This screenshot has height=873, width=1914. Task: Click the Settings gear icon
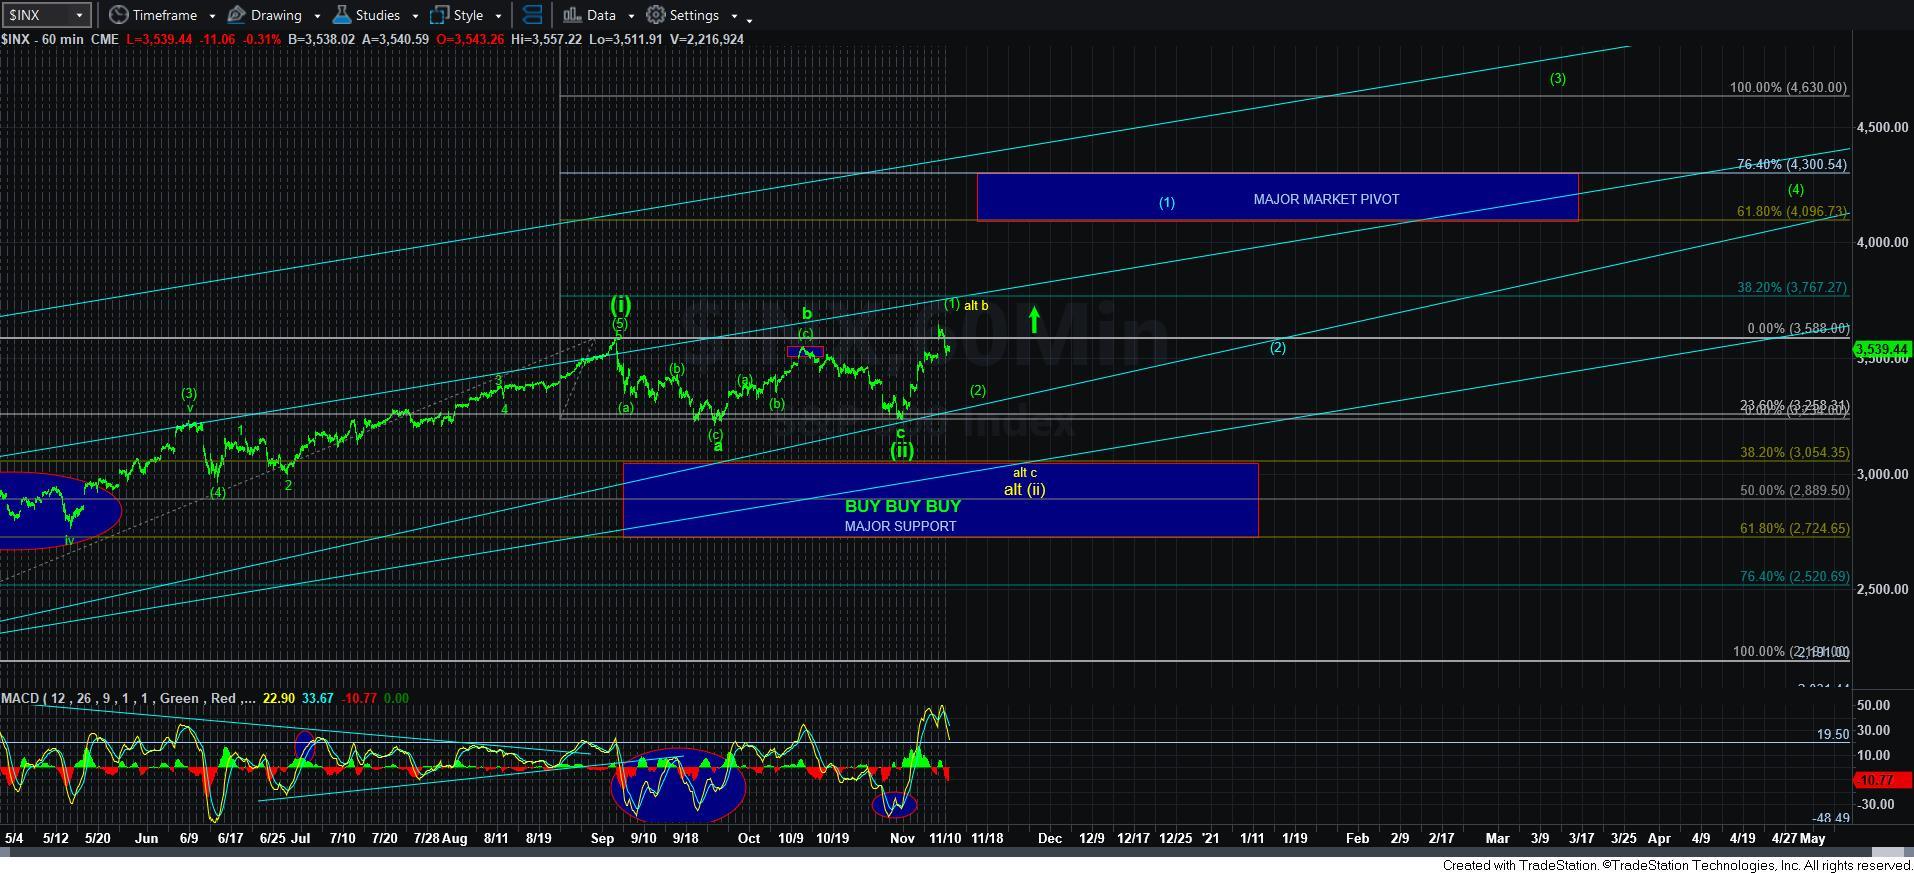coord(656,15)
